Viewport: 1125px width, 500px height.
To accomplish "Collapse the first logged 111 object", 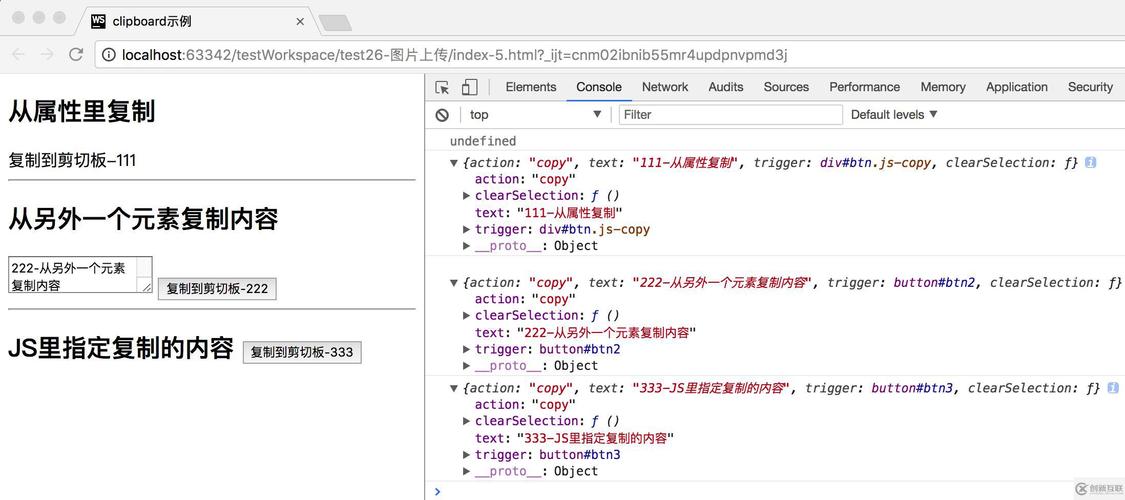I will pyautogui.click(x=454, y=163).
